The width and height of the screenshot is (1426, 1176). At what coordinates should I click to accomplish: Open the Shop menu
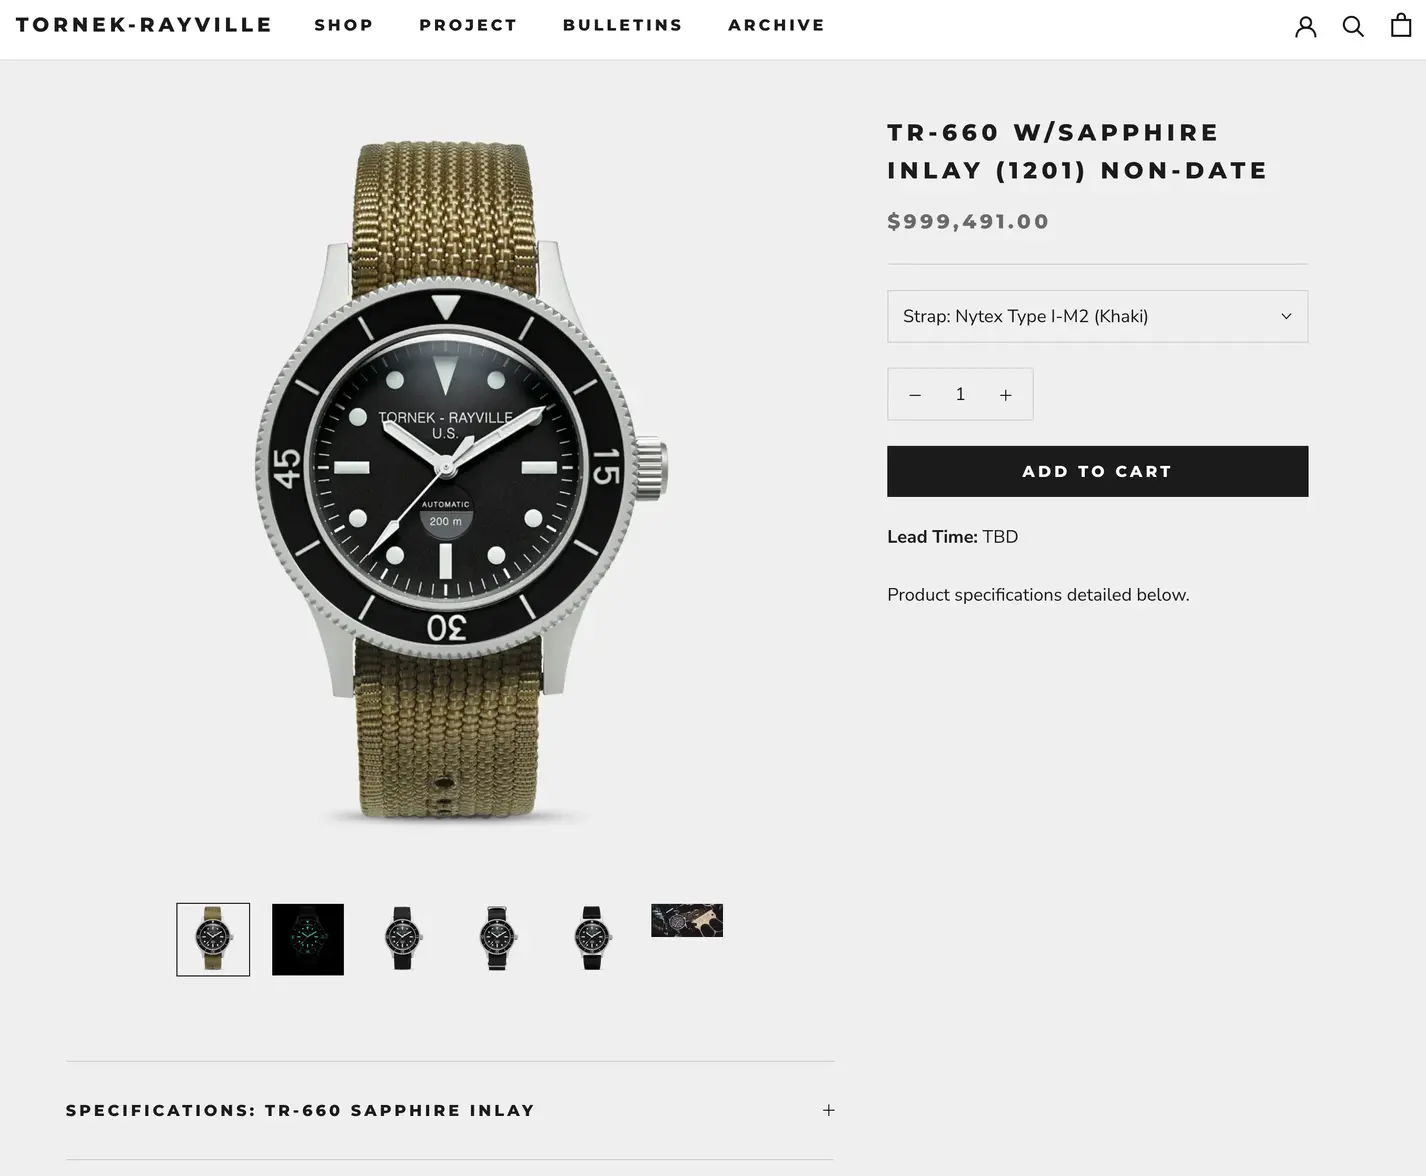tap(344, 25)
